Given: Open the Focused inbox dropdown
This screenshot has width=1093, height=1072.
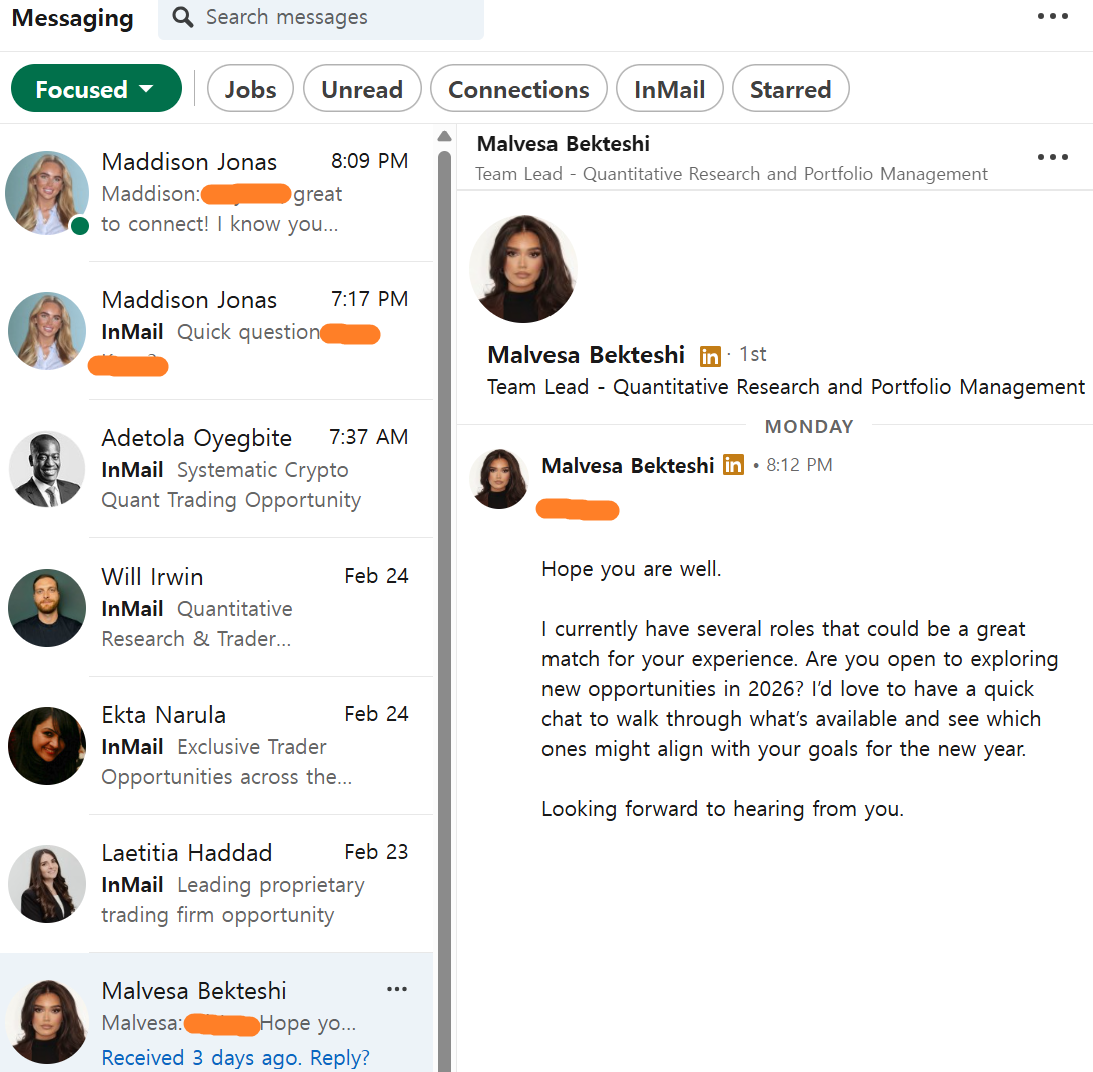Looking at the screenshot, I should click(x=95, y=88).
